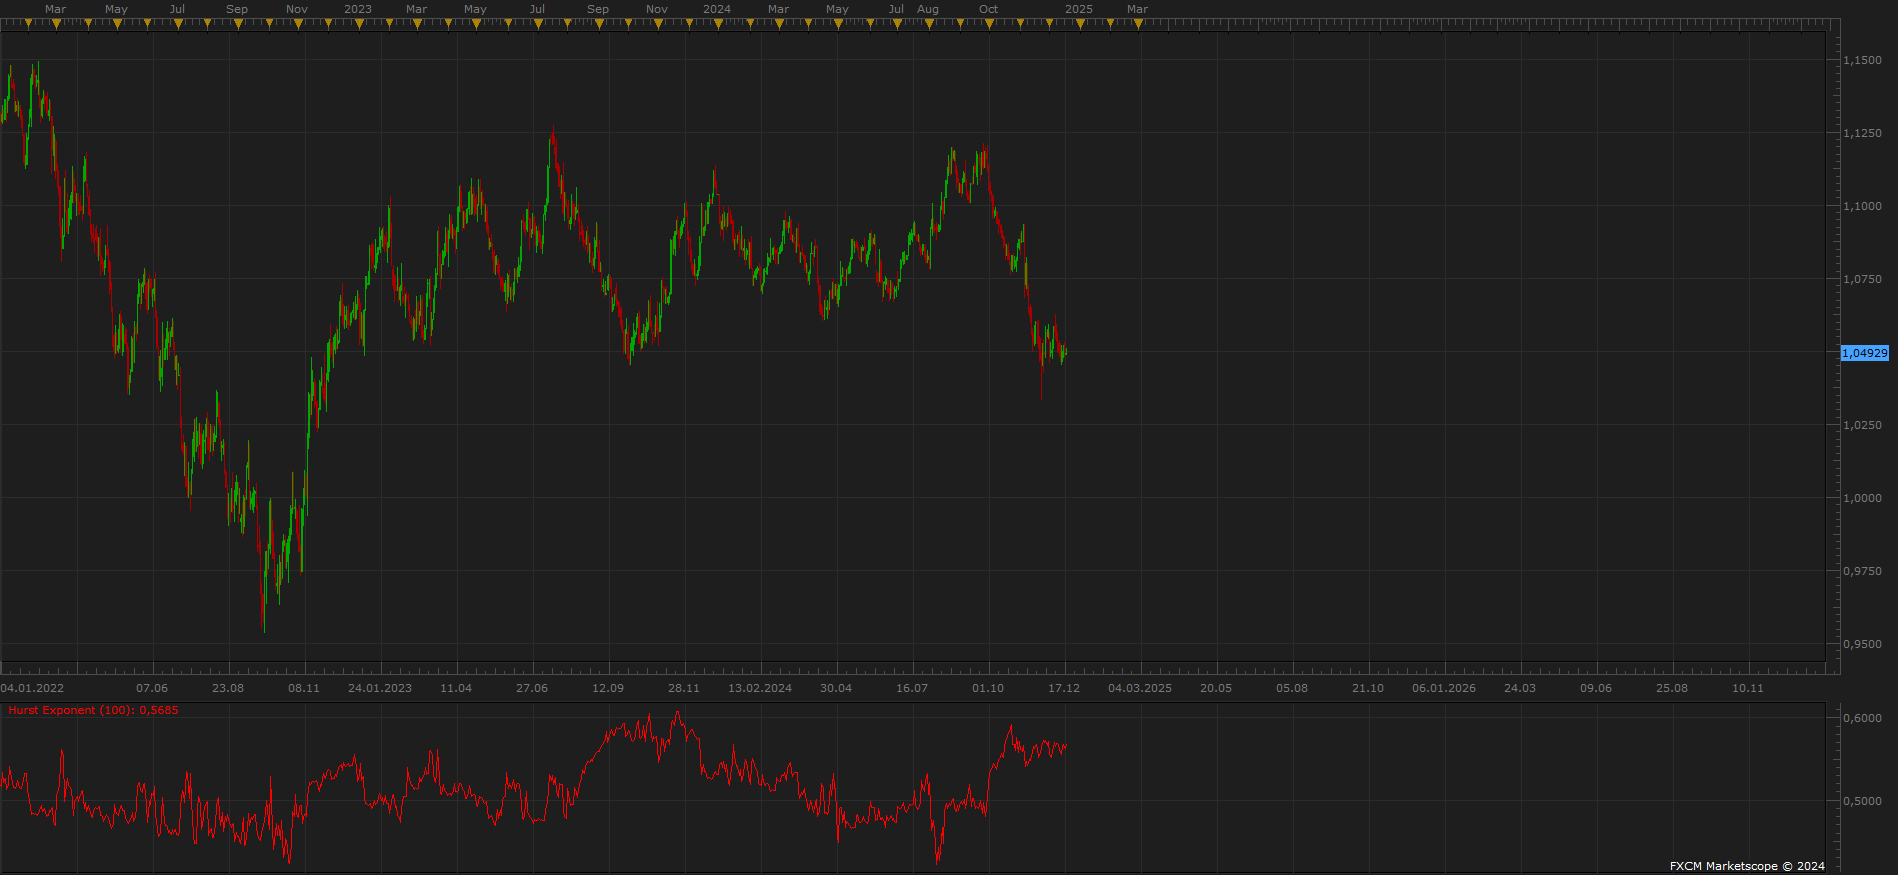The image size is (1898, 875).
Task: Click the 28.11 date axis label
Action: point(684,688)
